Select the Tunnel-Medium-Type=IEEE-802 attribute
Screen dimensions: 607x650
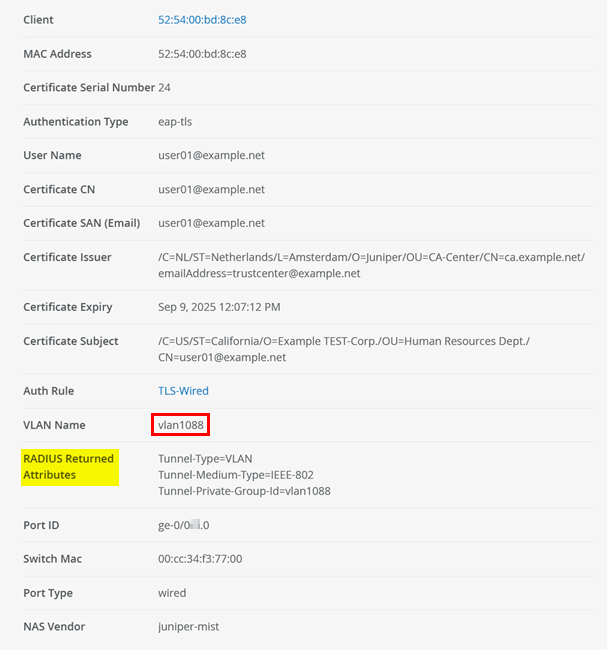tap(235, 475)
